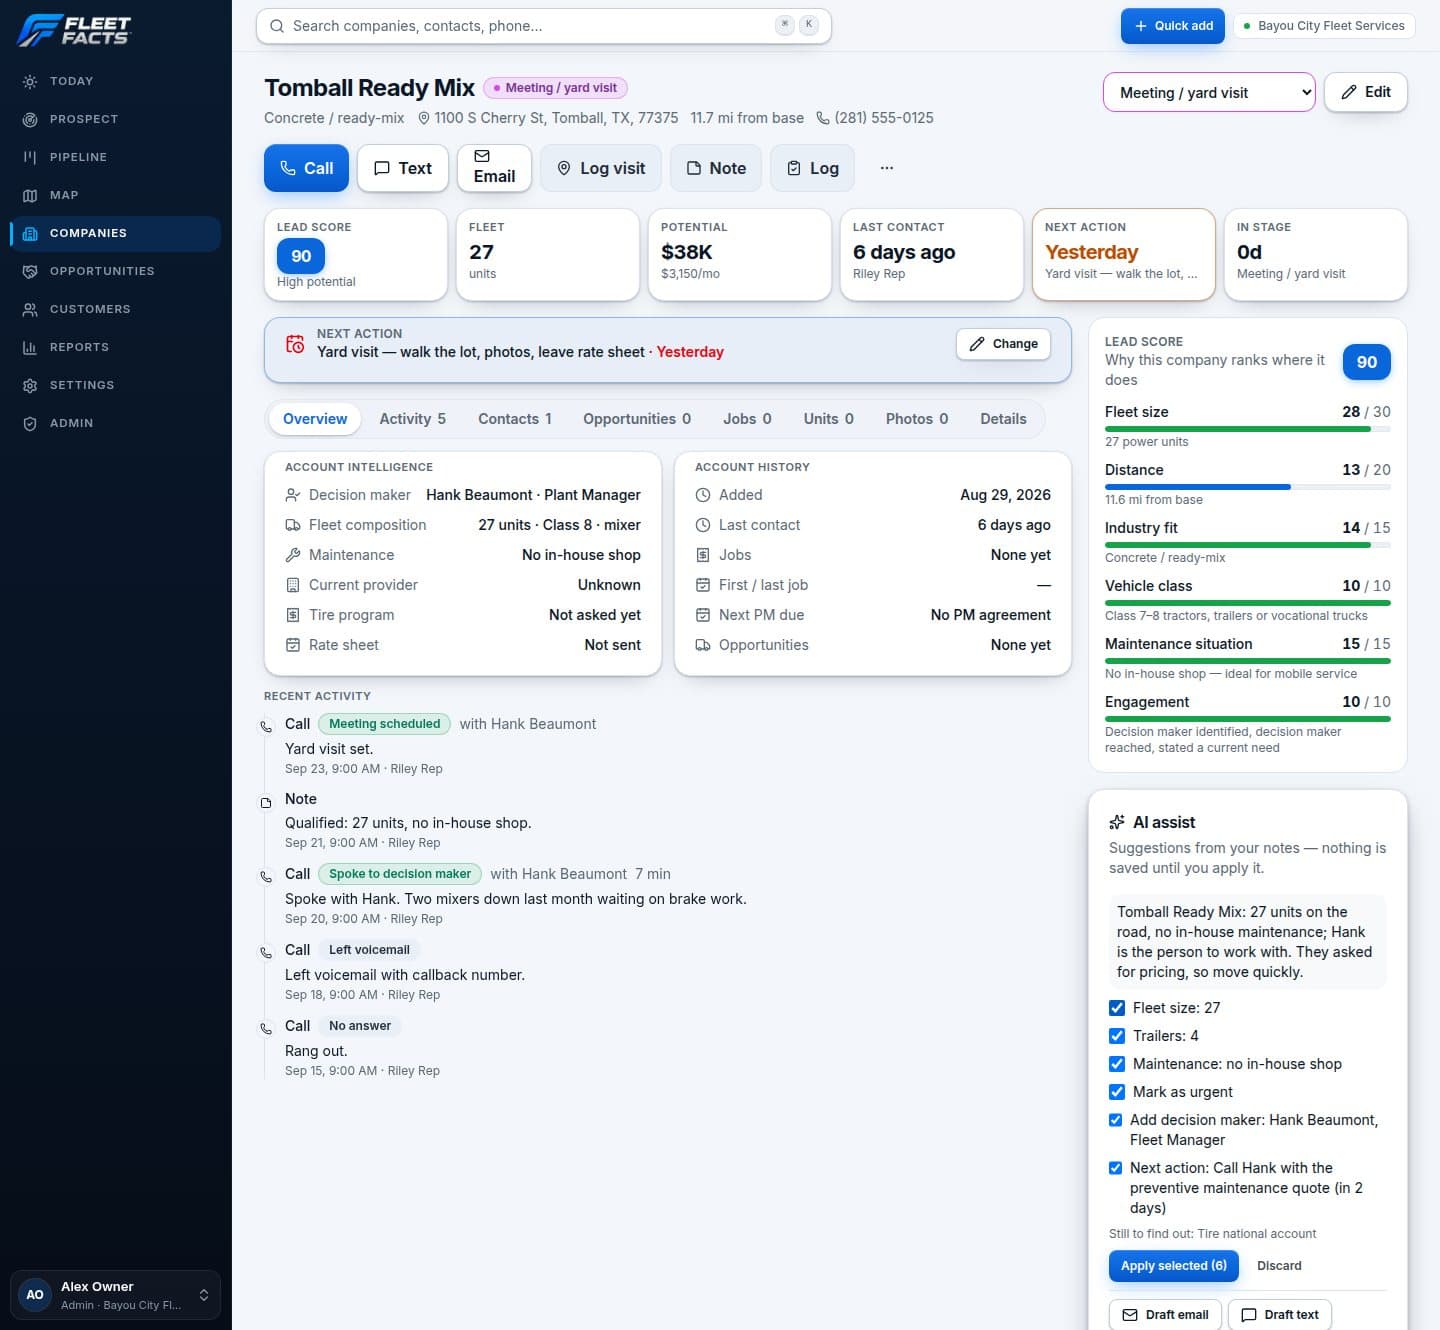This screenshot has width=1440, height=1330.
Task: Click the AI assist sparkle icon
Action: coord(1117,822)
